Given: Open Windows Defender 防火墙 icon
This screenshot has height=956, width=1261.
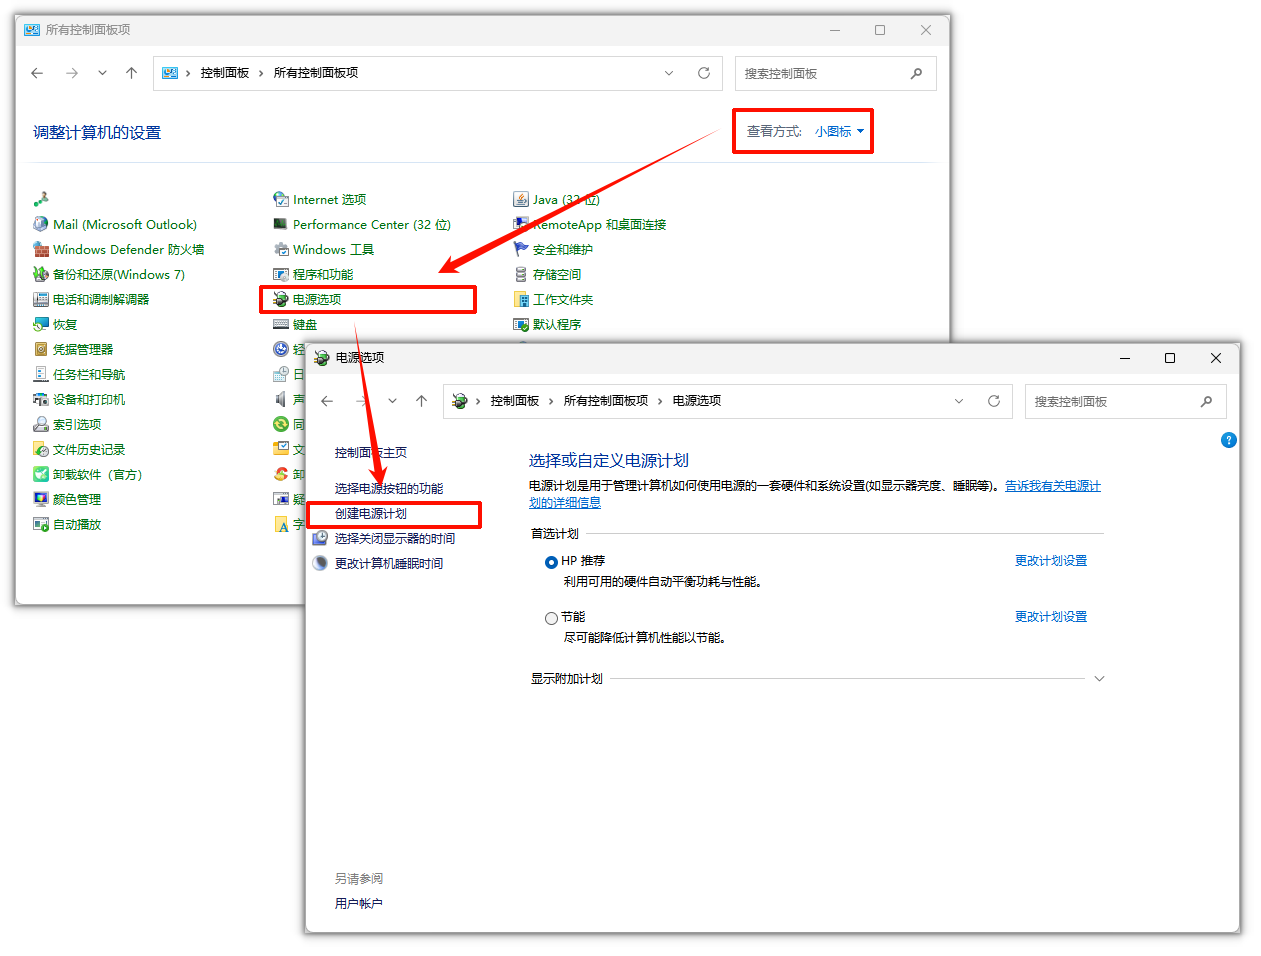Looking at the screenshot, I should click(41, 250).
